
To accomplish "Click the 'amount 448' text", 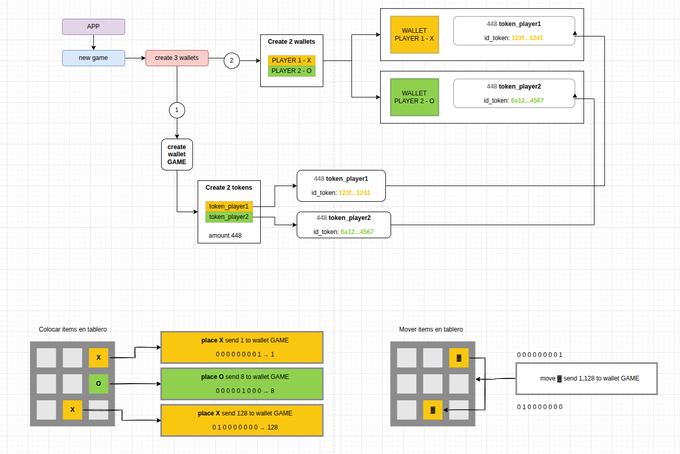I will pyautogui.click(x=225, y=235).
